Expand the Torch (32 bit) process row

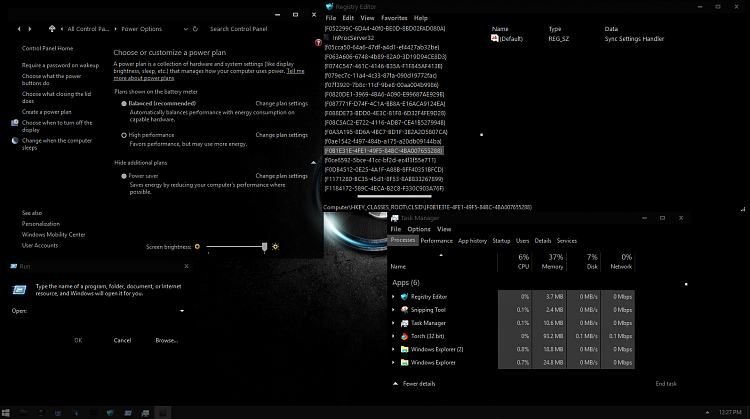pos(394,336)
